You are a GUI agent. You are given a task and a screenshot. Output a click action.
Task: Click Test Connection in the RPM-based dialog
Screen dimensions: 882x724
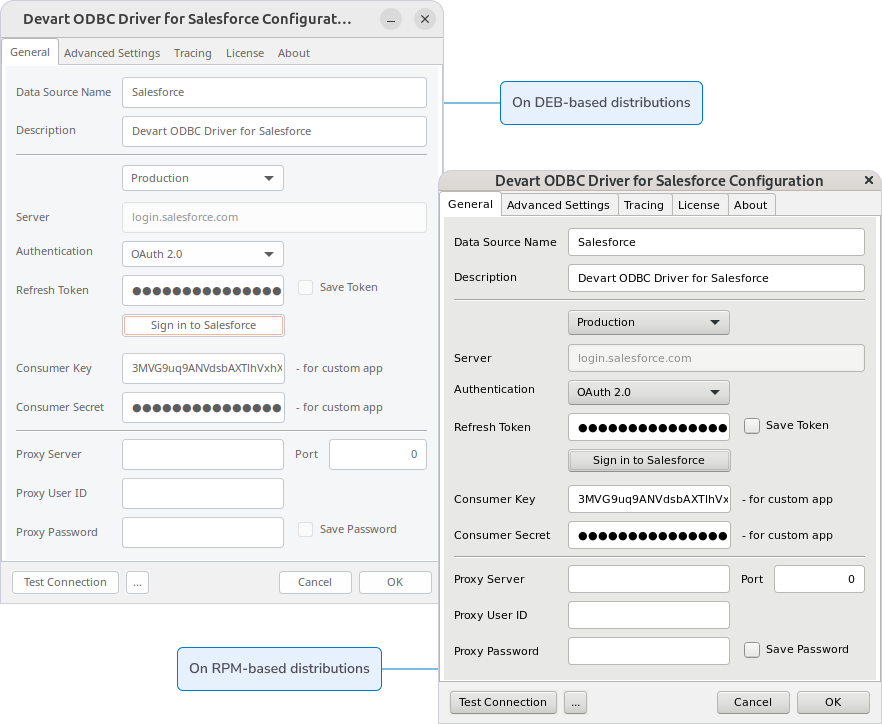point(503,702)
